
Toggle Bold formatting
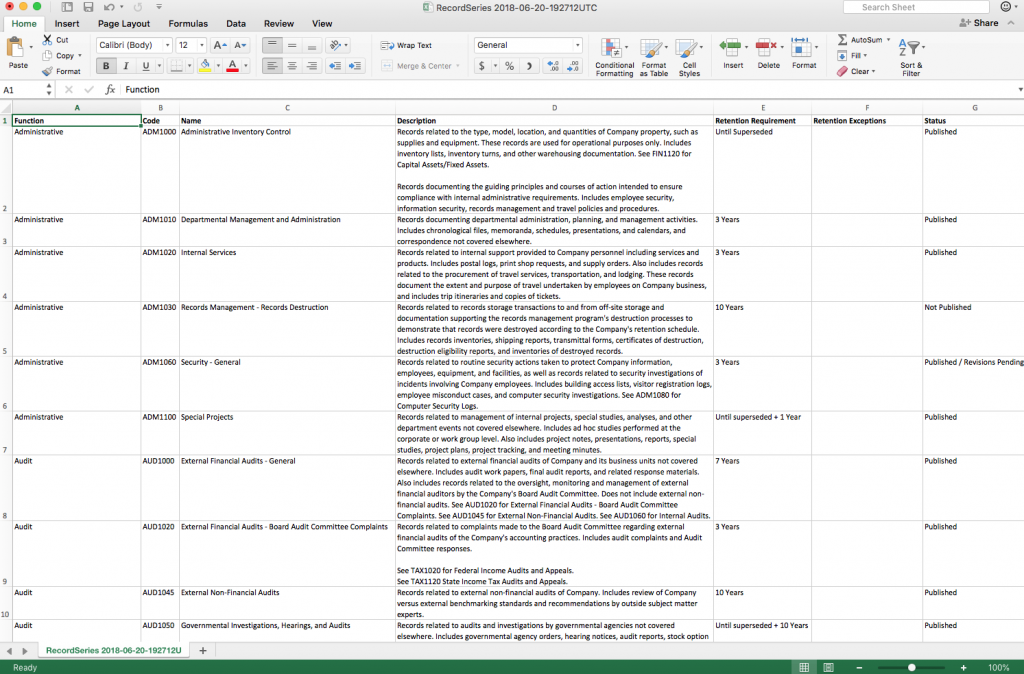pos(106,66)
